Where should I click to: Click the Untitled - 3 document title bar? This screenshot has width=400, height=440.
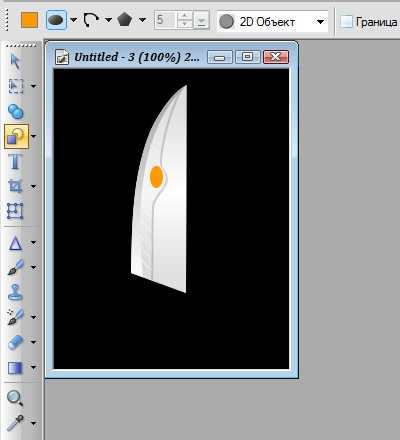tap(137, 57)
